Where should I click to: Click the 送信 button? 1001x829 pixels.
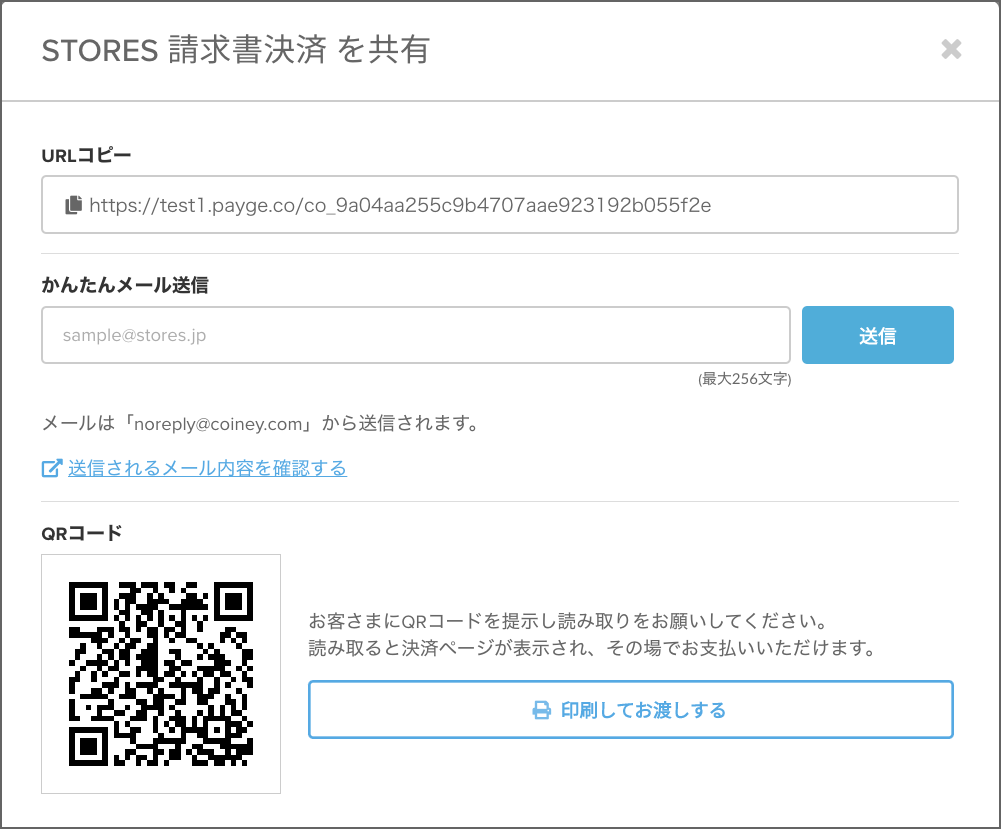click(877, 335)
